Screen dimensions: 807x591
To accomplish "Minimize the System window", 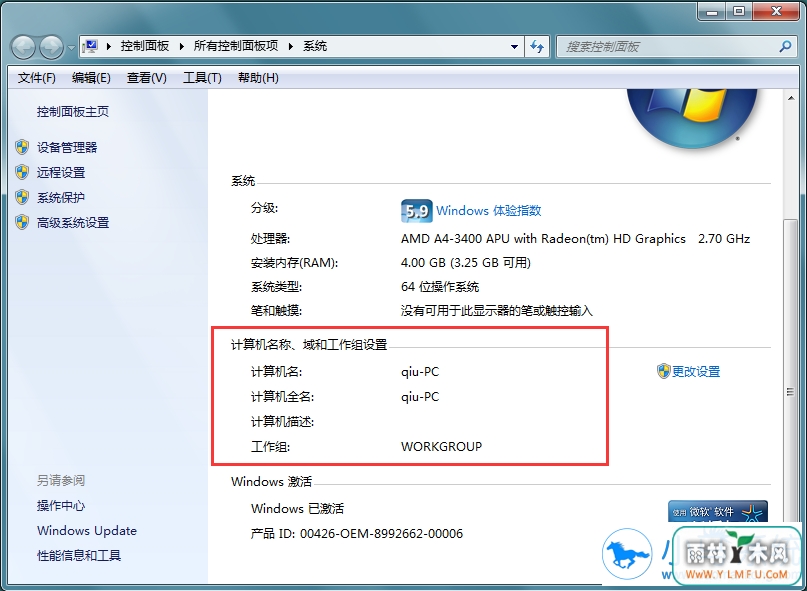I will [713, 11].
